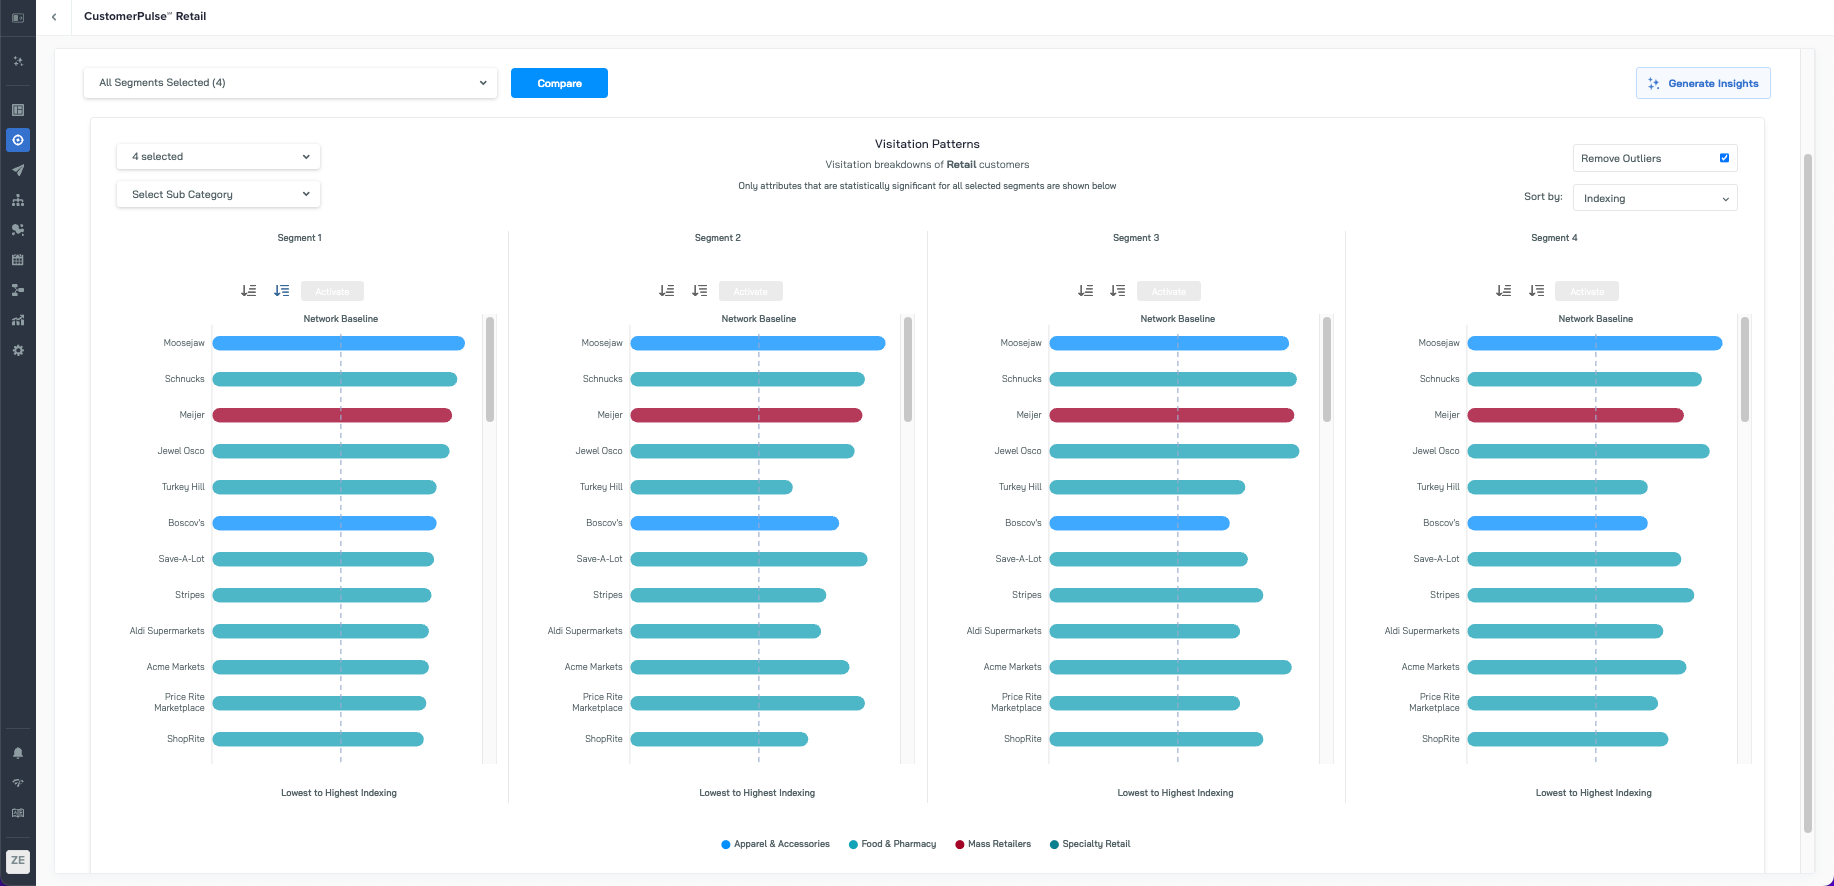Click 'Visitation Patterns' title text
This screenshot has width=1834, height=886.
pos(927,144)
